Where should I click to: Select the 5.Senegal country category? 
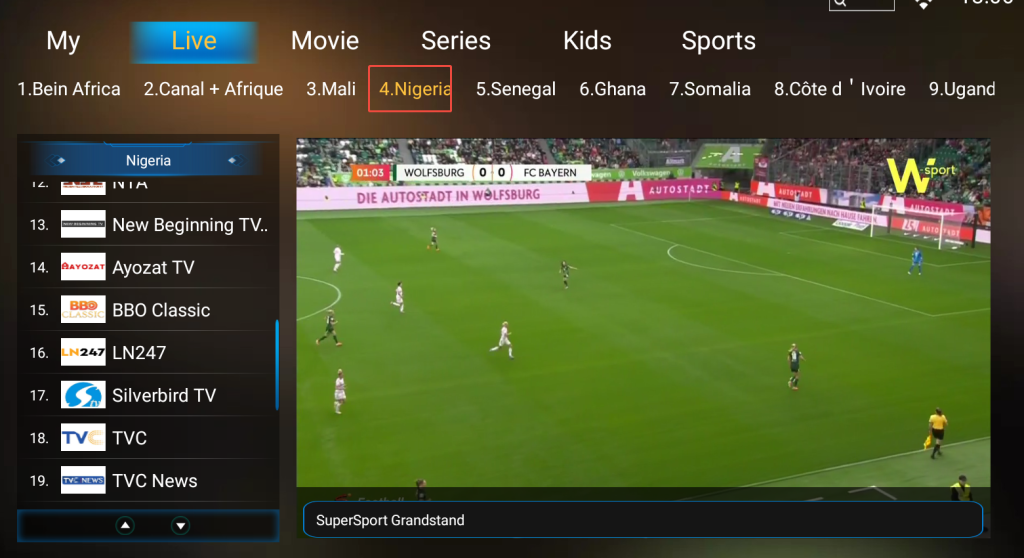point(515,89)
